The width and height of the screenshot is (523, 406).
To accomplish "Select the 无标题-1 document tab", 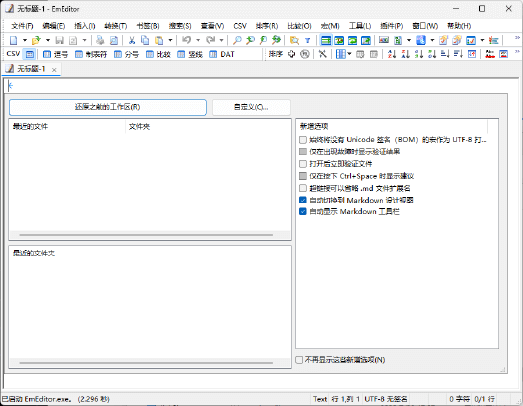I will [31, 69].
